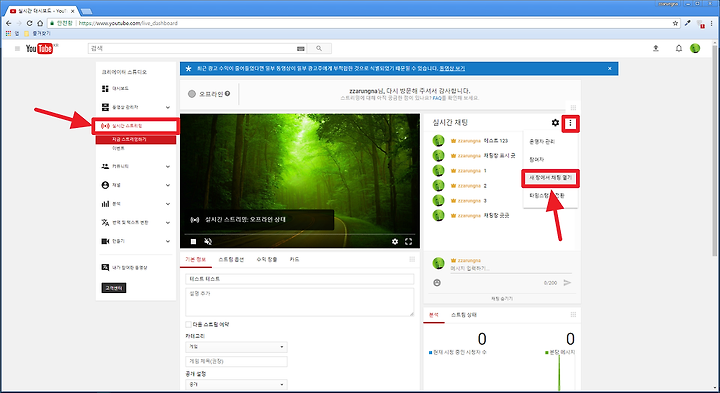Switch to the Cards (카드) tab
Viewport: 720px width, 393px height.
click(294, 259)
